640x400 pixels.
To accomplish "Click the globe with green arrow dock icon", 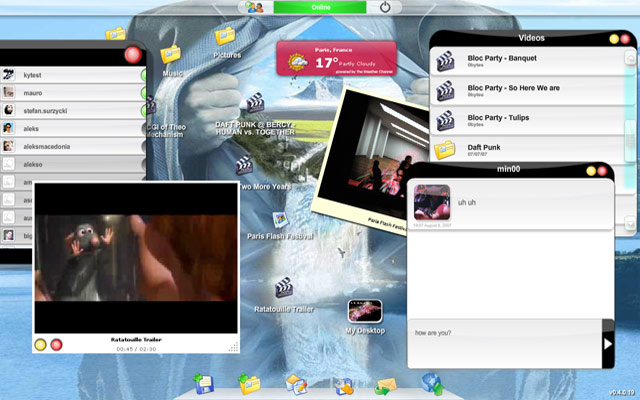I will pyautogui.click(x=433, y=384).
